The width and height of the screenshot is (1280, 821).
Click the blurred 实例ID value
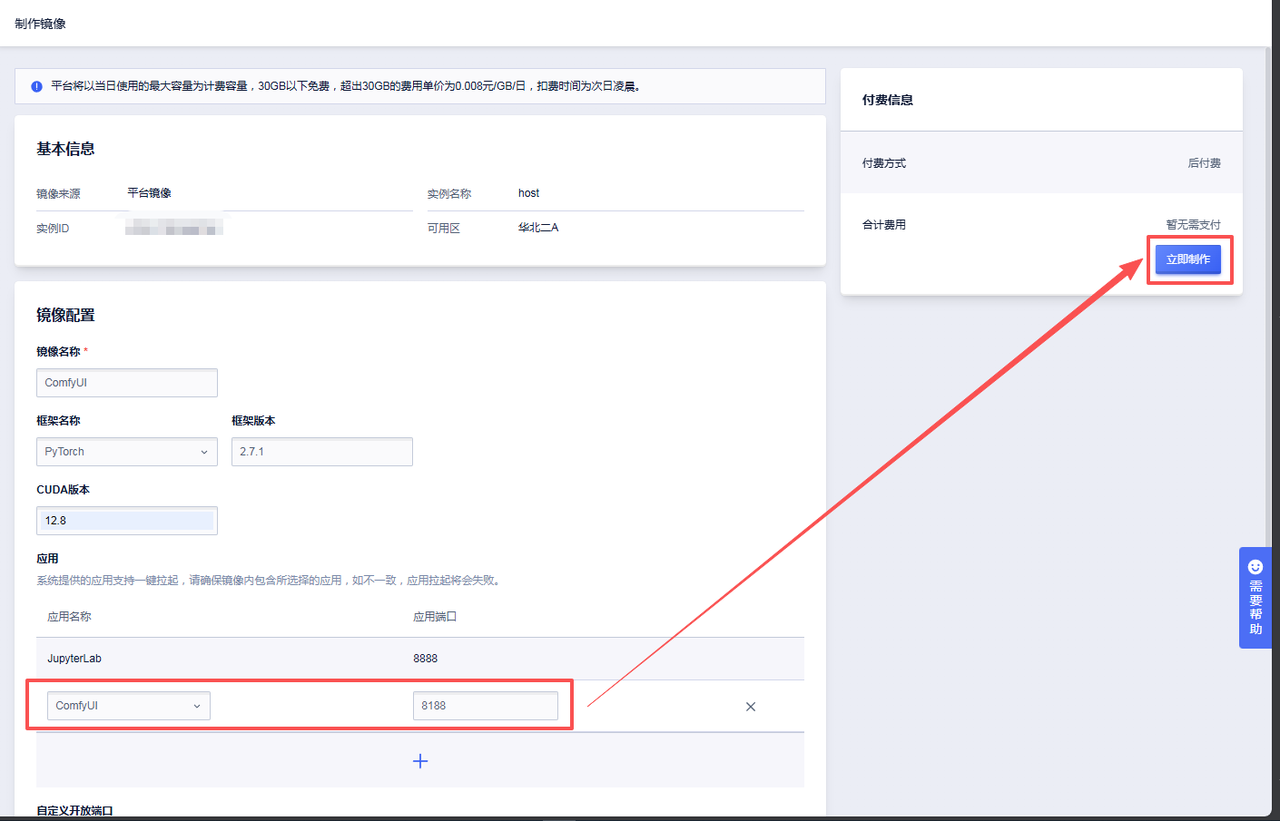tap(174, 229)
